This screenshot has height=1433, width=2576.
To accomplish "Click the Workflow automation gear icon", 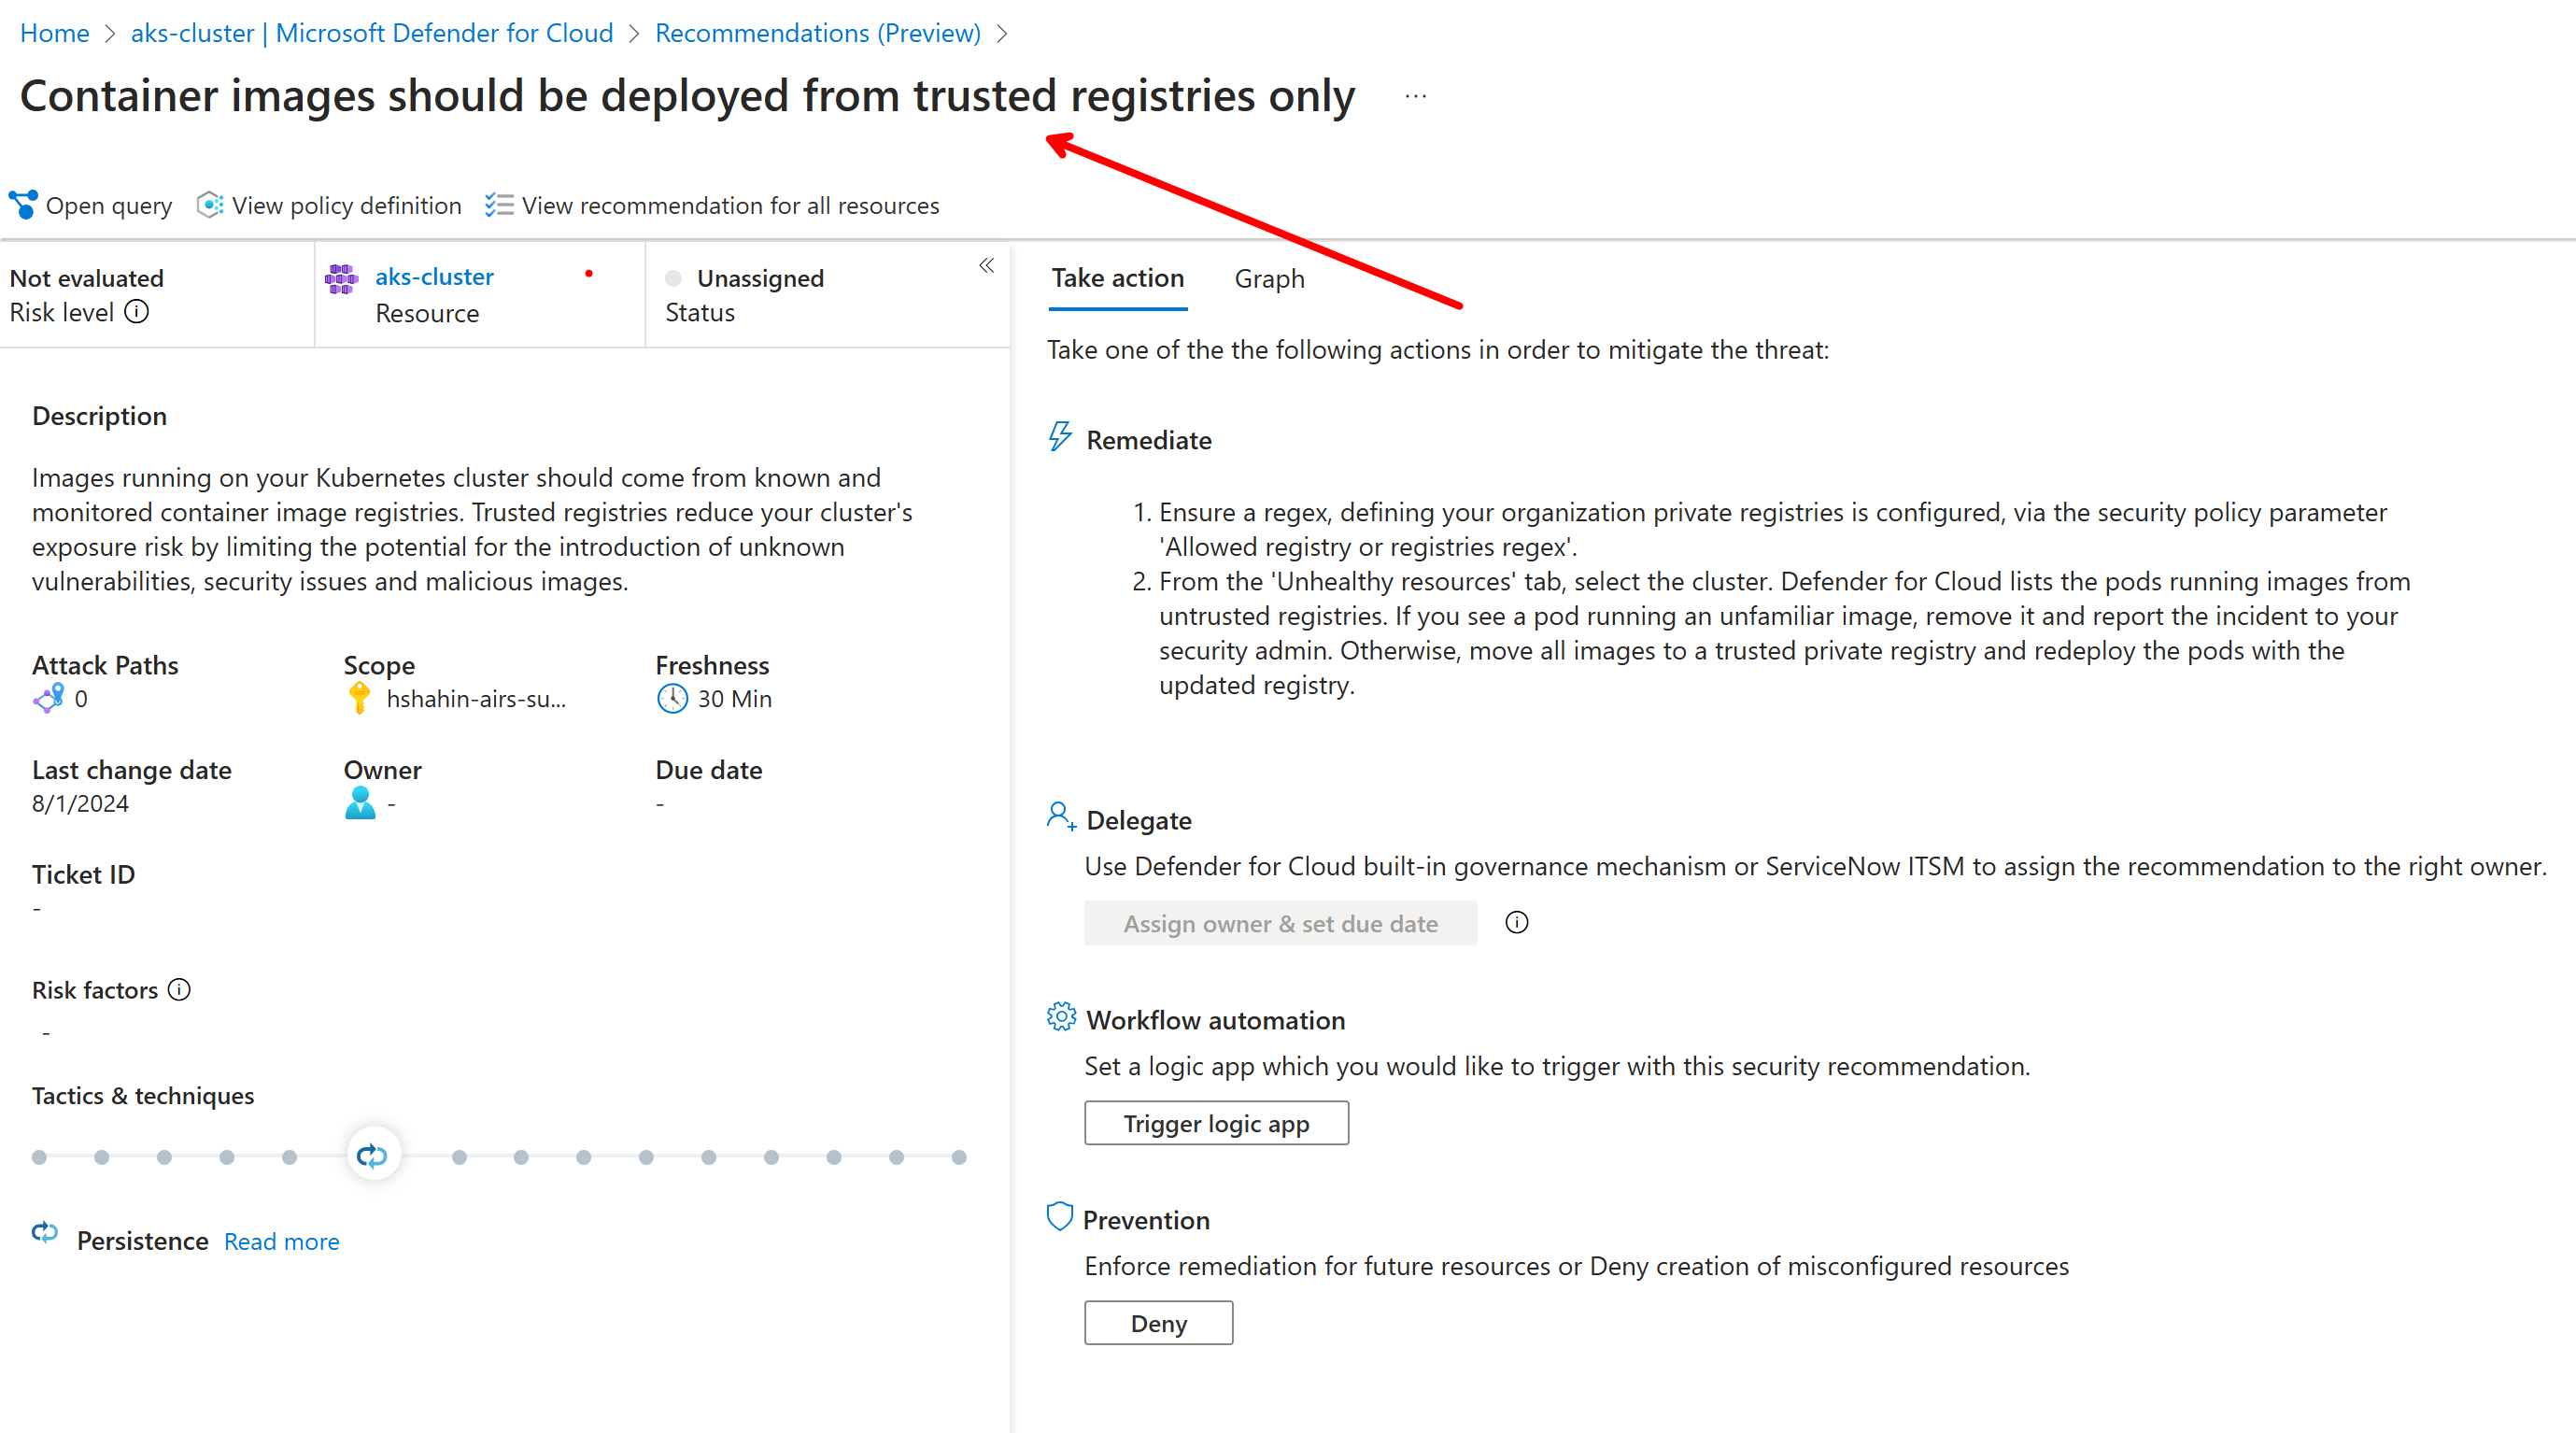I will pos(1060,1017).
